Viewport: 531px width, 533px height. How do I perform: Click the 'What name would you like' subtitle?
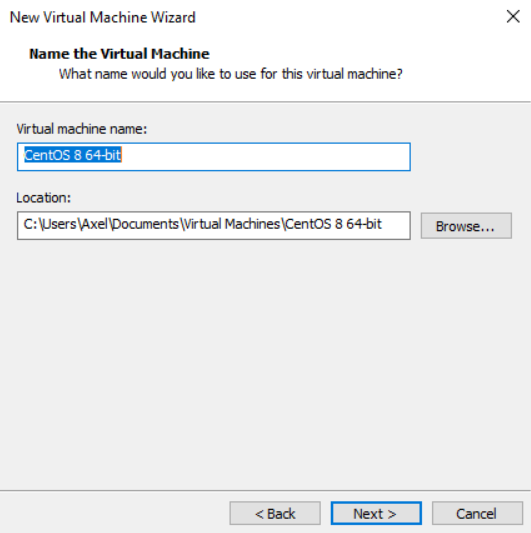click(231, 74)
